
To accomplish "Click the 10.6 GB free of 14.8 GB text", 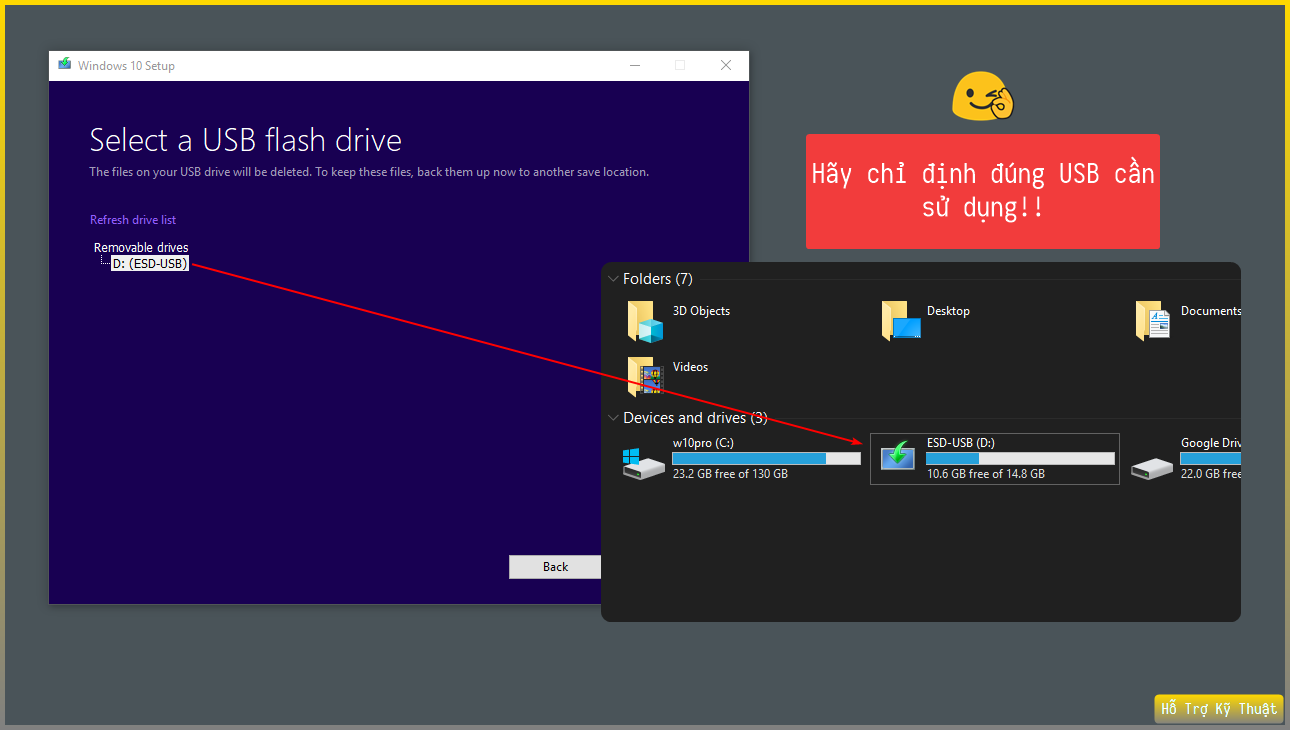I will [x=986, y=474].
